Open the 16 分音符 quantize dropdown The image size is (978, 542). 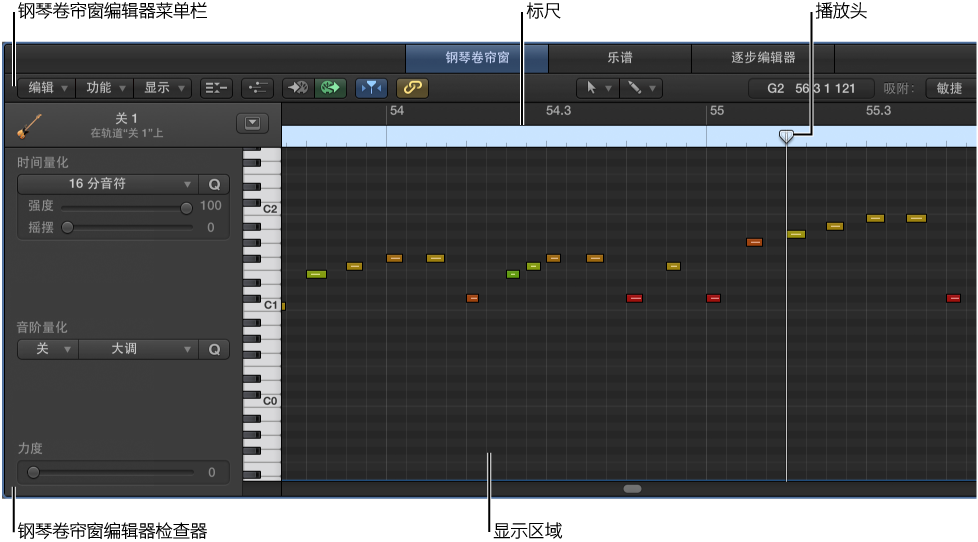click(x=108, y=184)
